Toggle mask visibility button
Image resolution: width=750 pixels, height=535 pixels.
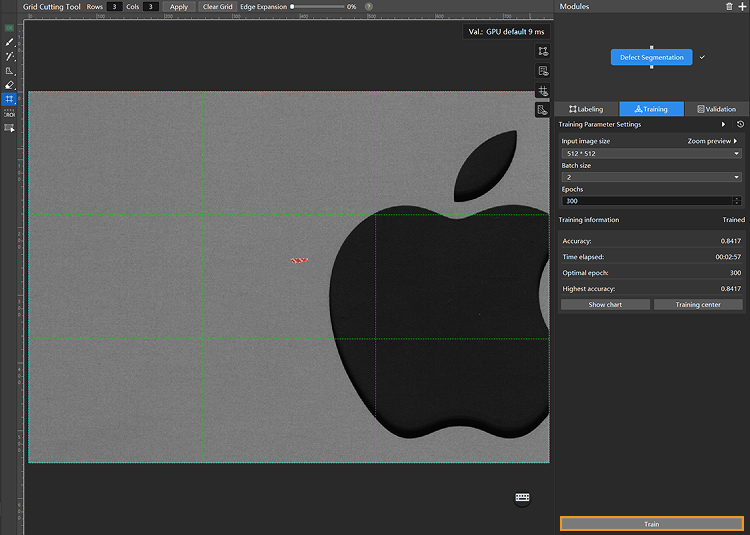click(x=542, y=110)
